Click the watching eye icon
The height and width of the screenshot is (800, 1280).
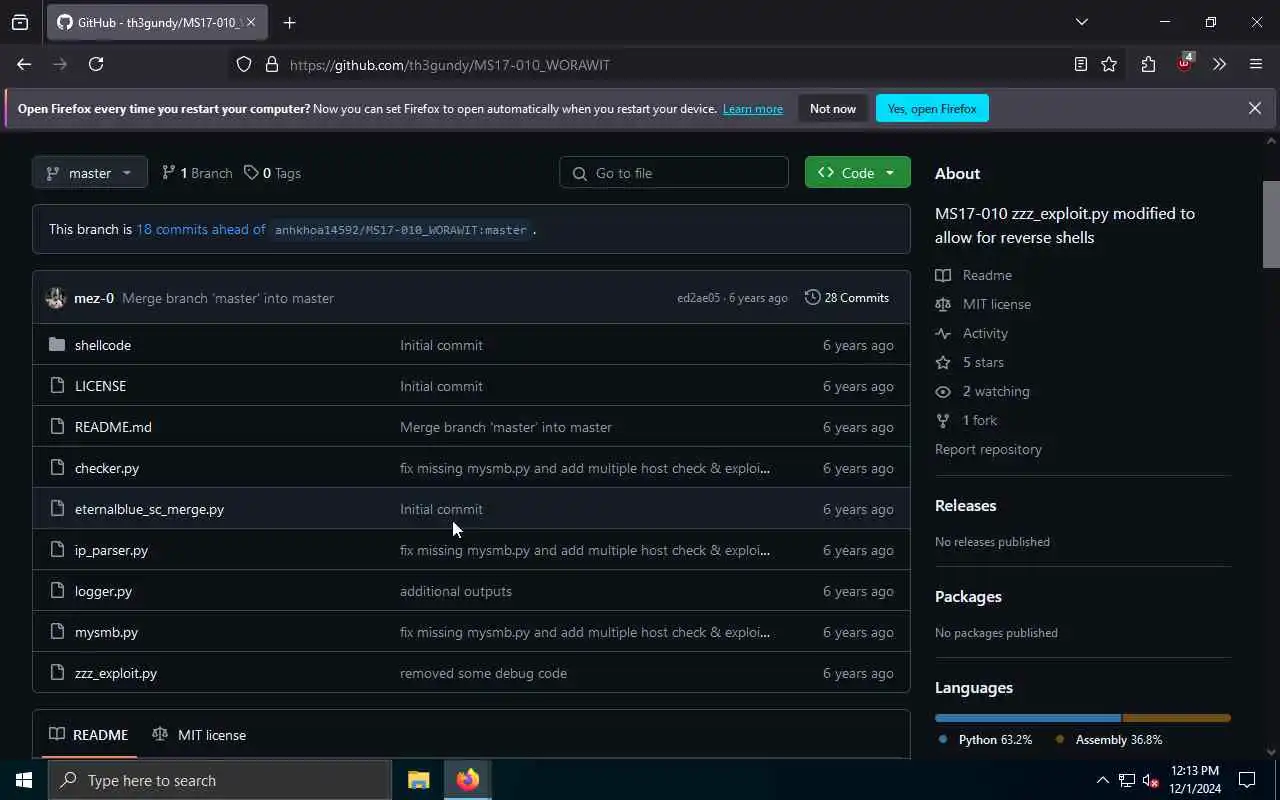pyautogui.click(x=943, y=391)
